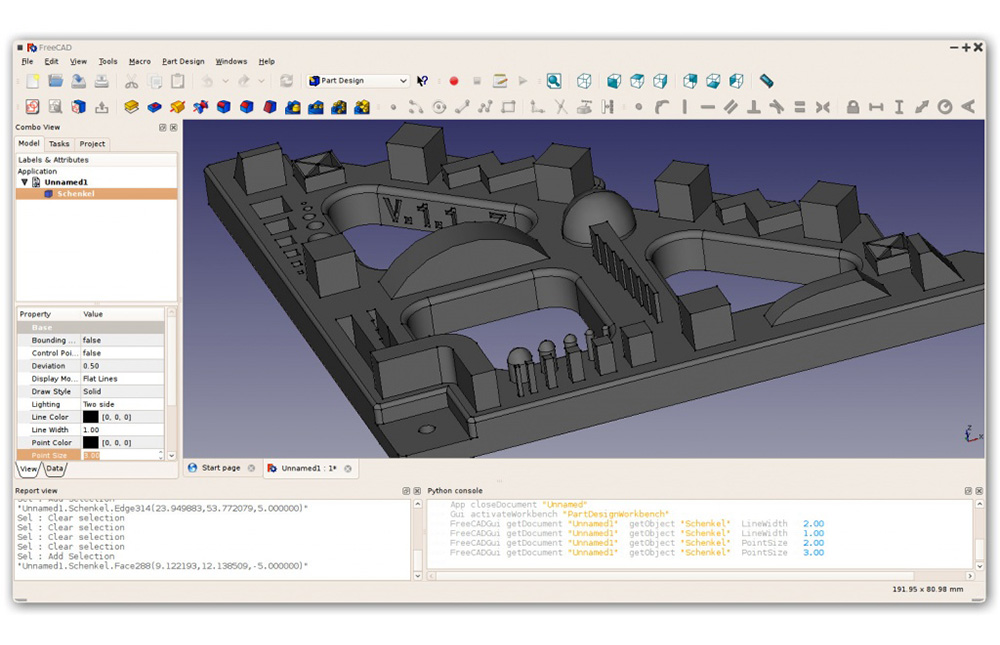The width and height of the screenshot is (1000, 645).
Task: Click the Point Size spinner arrows
Action: tap(161, 455)
